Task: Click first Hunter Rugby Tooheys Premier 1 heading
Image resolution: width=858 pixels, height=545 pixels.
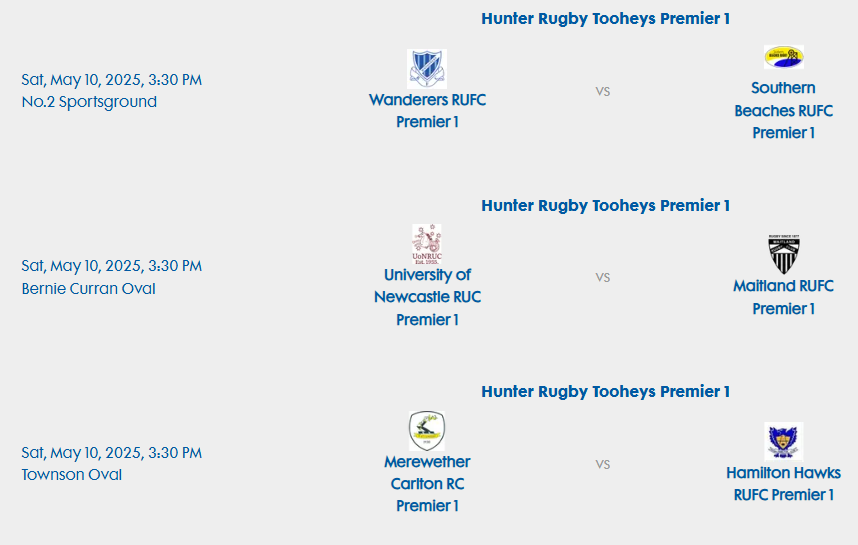Action: click(x=606, y=19)
